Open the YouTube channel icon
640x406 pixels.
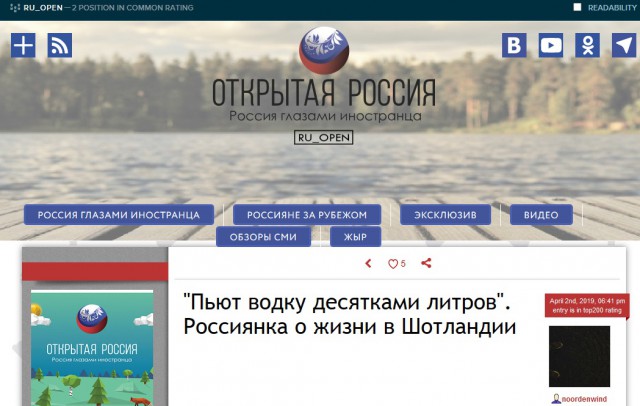pos(551,45)
